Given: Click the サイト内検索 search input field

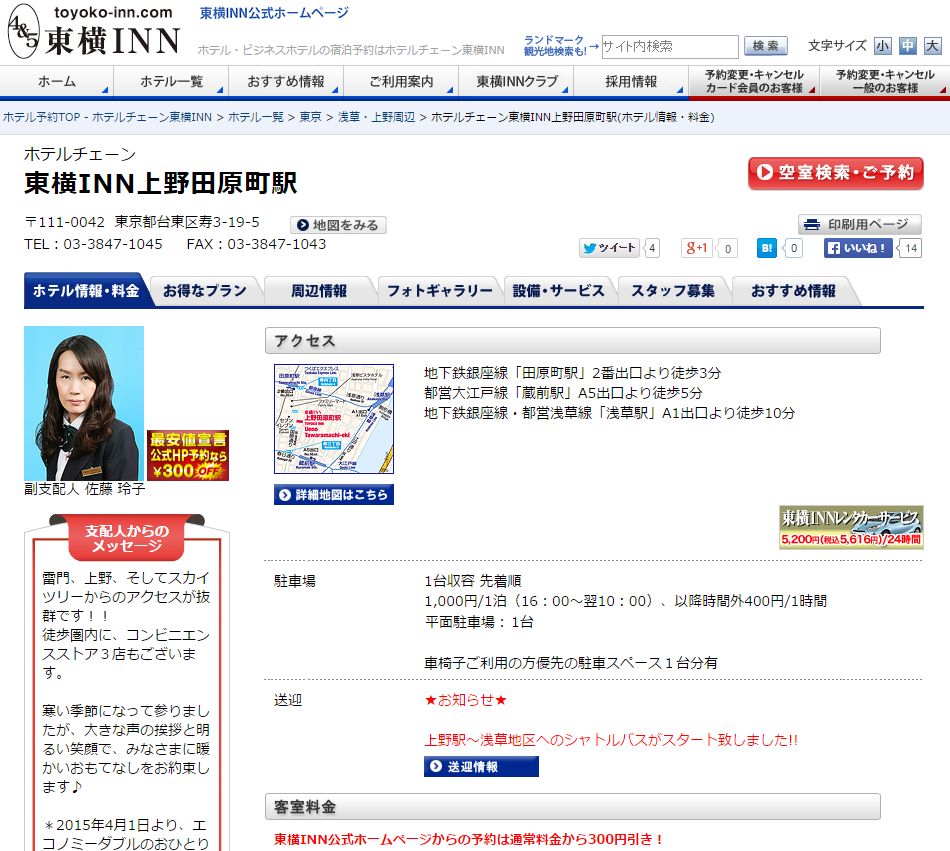Looking at the screenshot, I should 669,47.
